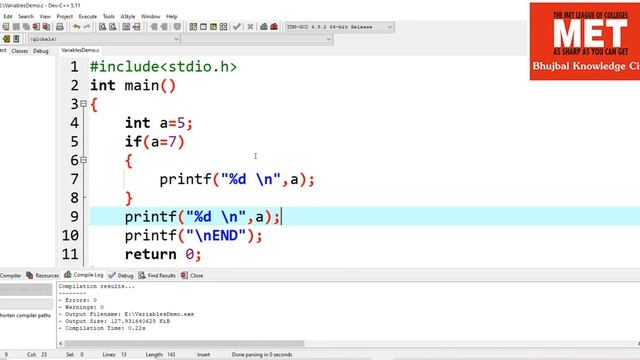Viewport: 640px width, 360px height.
Task: Open the Edit menu
Action: click(x=8, y=16)
